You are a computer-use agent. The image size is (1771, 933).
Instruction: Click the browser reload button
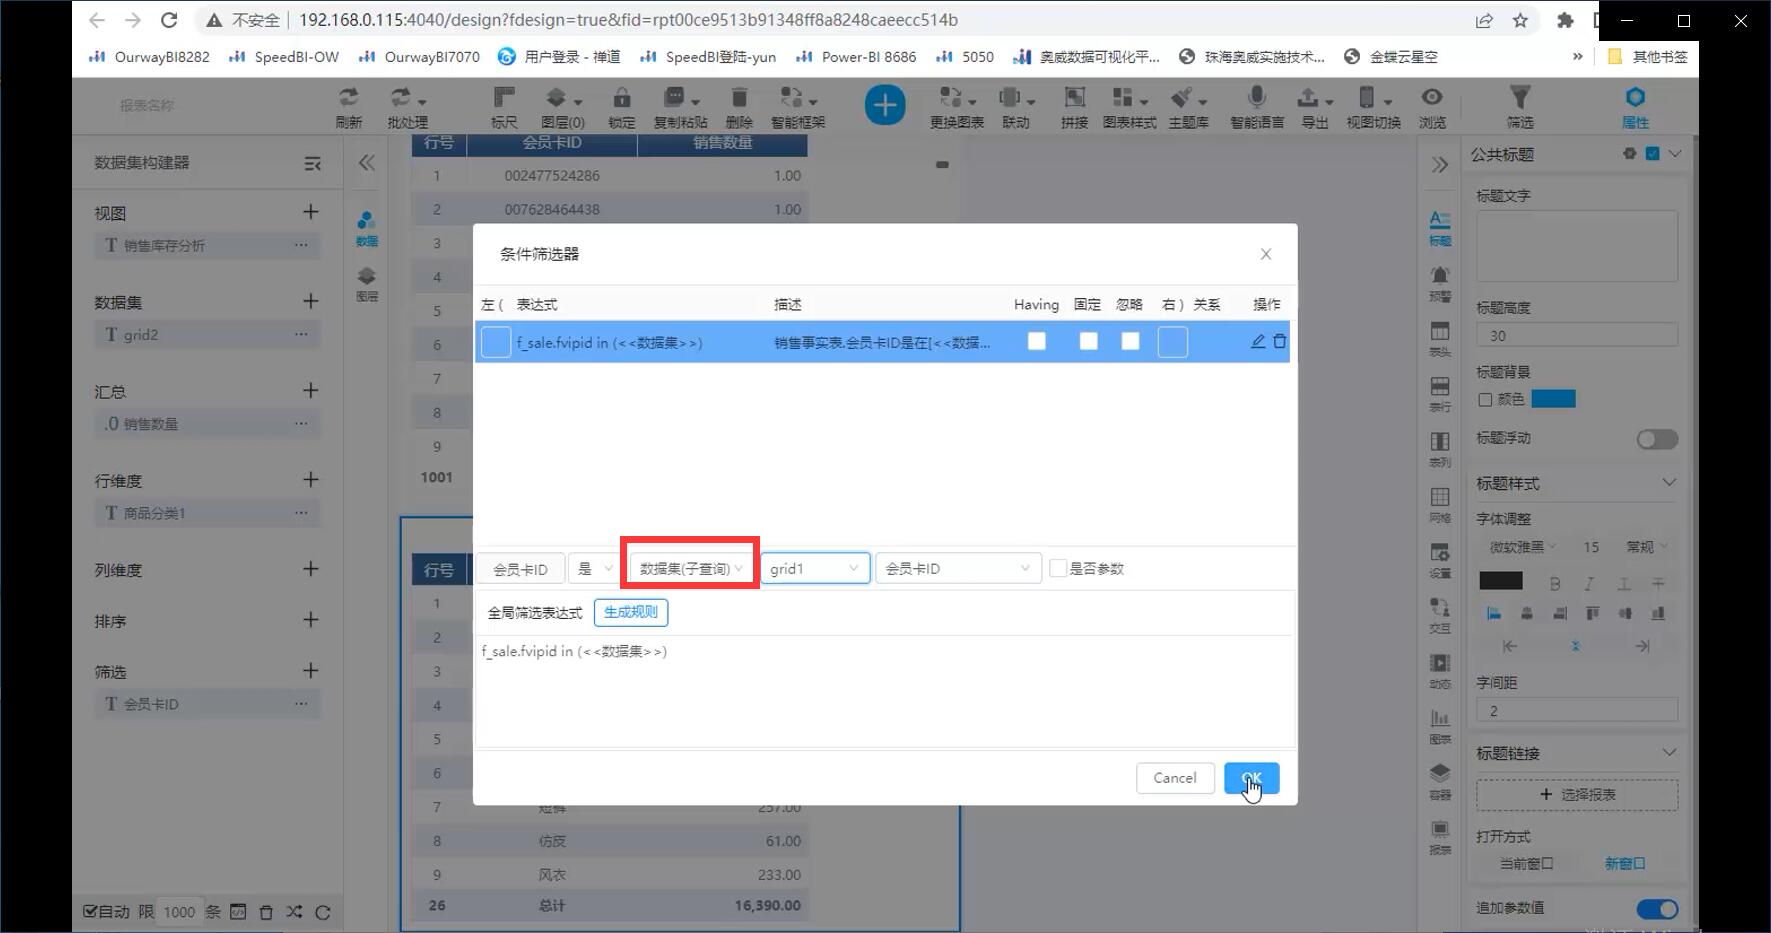(169, 20)
